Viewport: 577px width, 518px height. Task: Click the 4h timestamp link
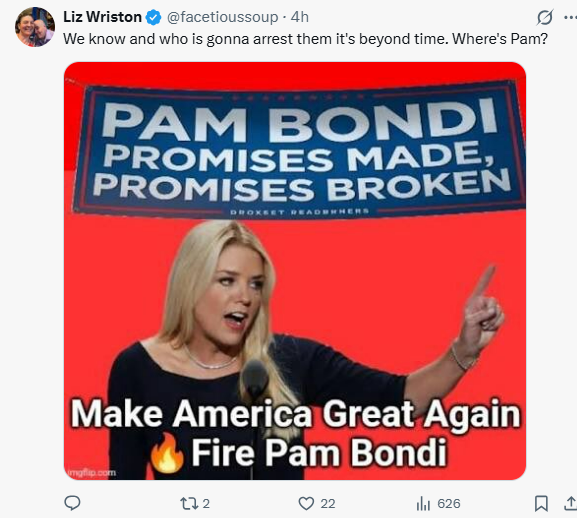pos(300,17)
